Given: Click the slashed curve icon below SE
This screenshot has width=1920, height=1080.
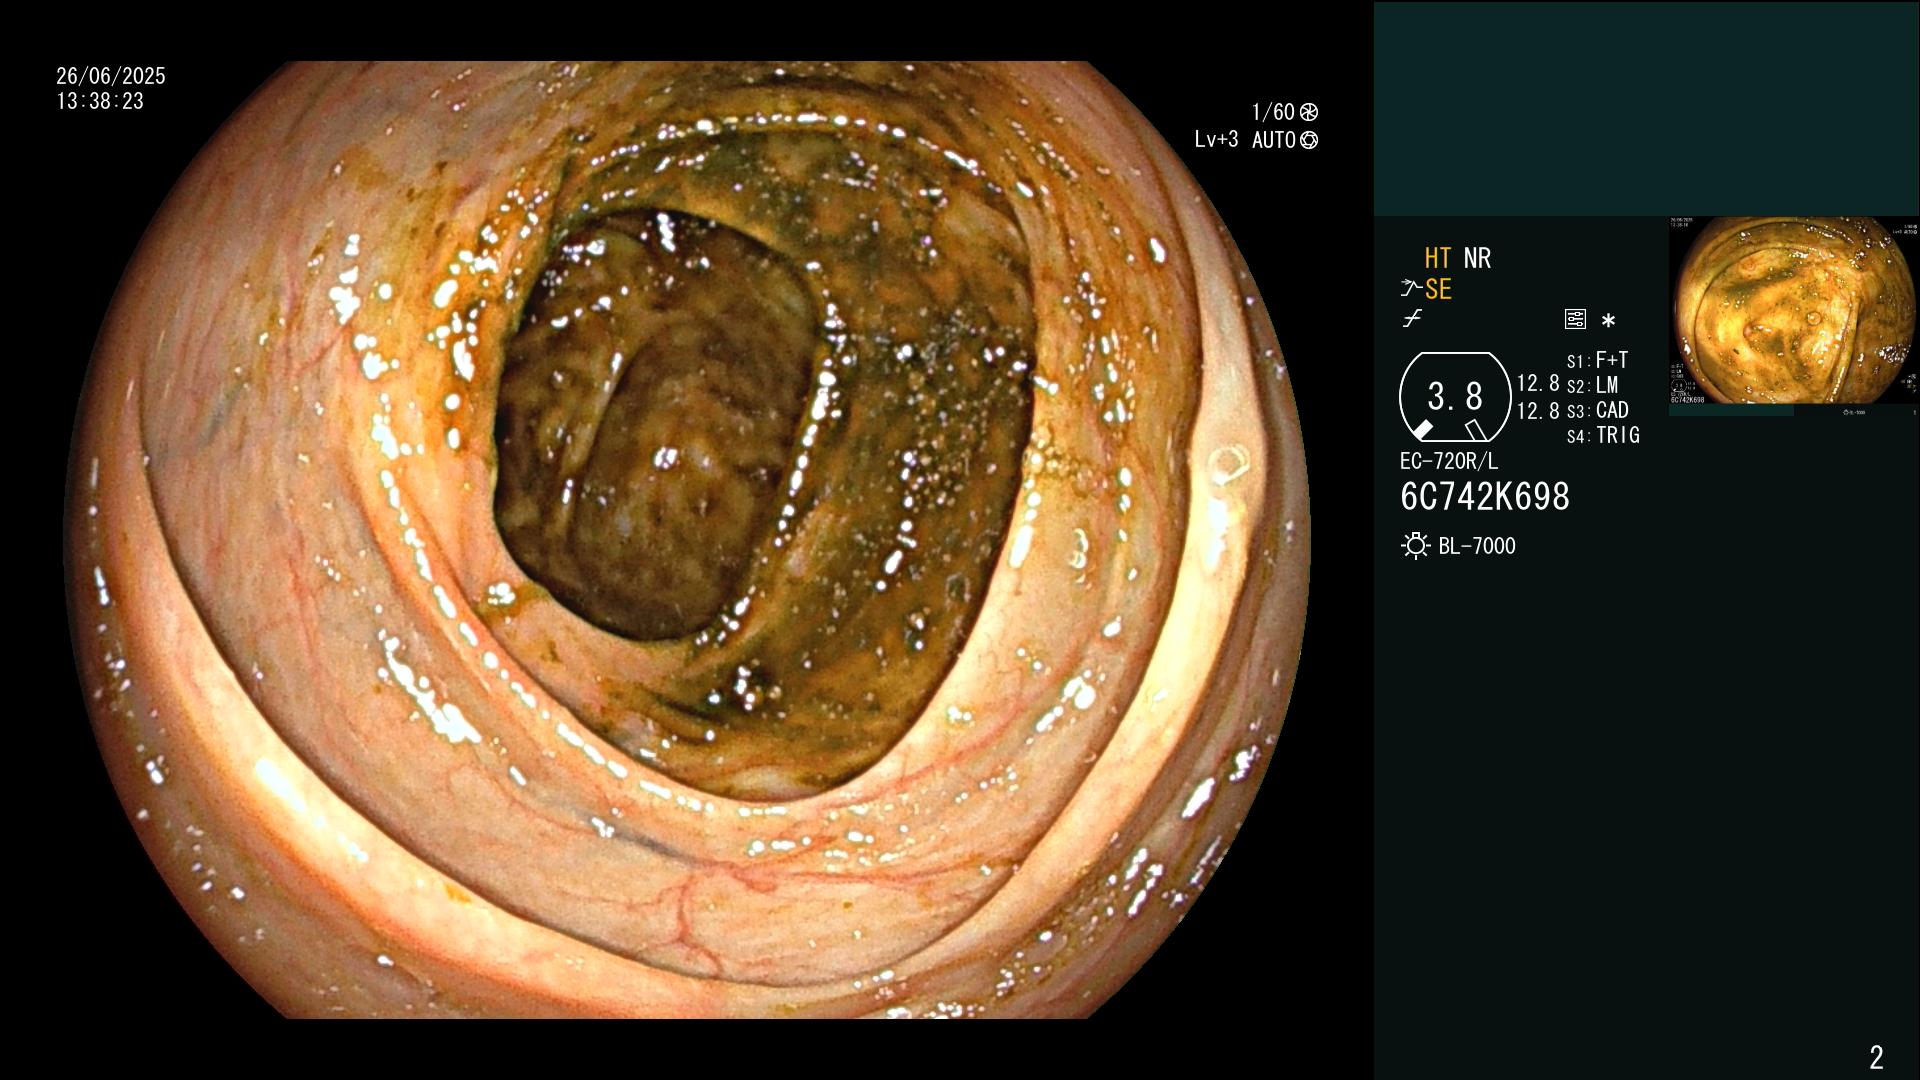Looking at the screenshot, I should point(1412,319).
